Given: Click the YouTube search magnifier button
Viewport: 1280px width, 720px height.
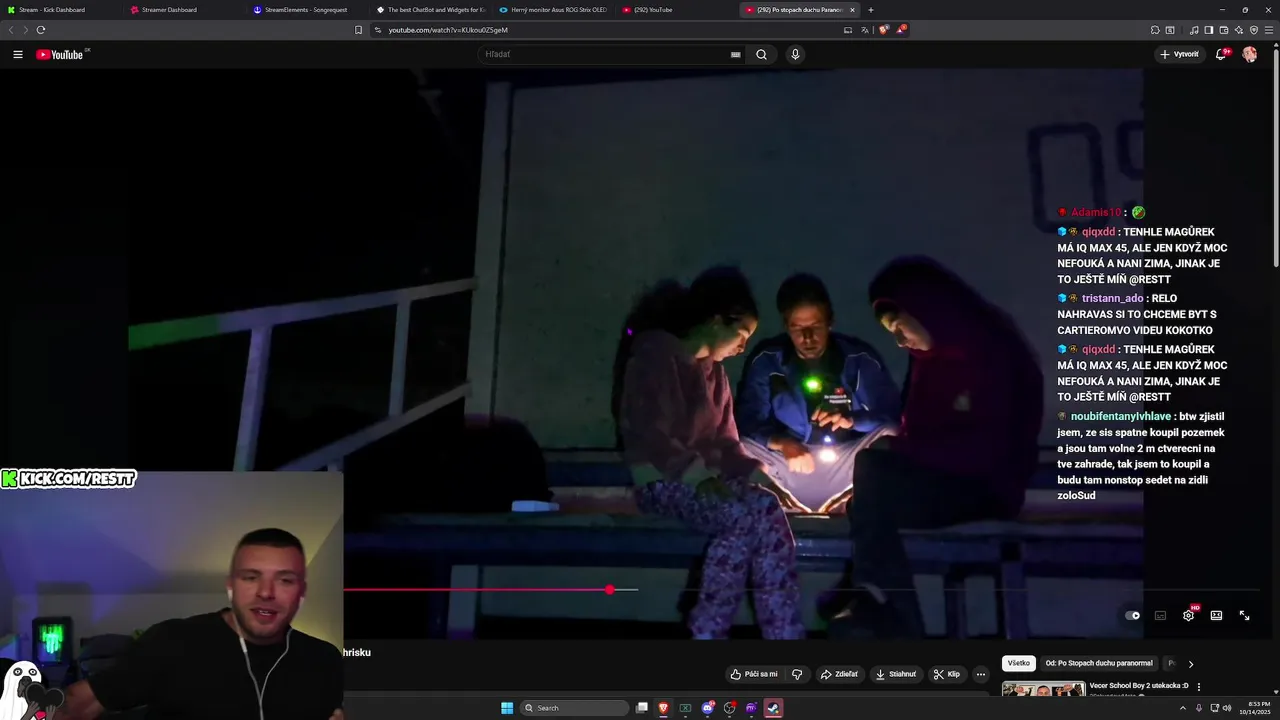Looking at the screenshot, I should click(761, 54).
